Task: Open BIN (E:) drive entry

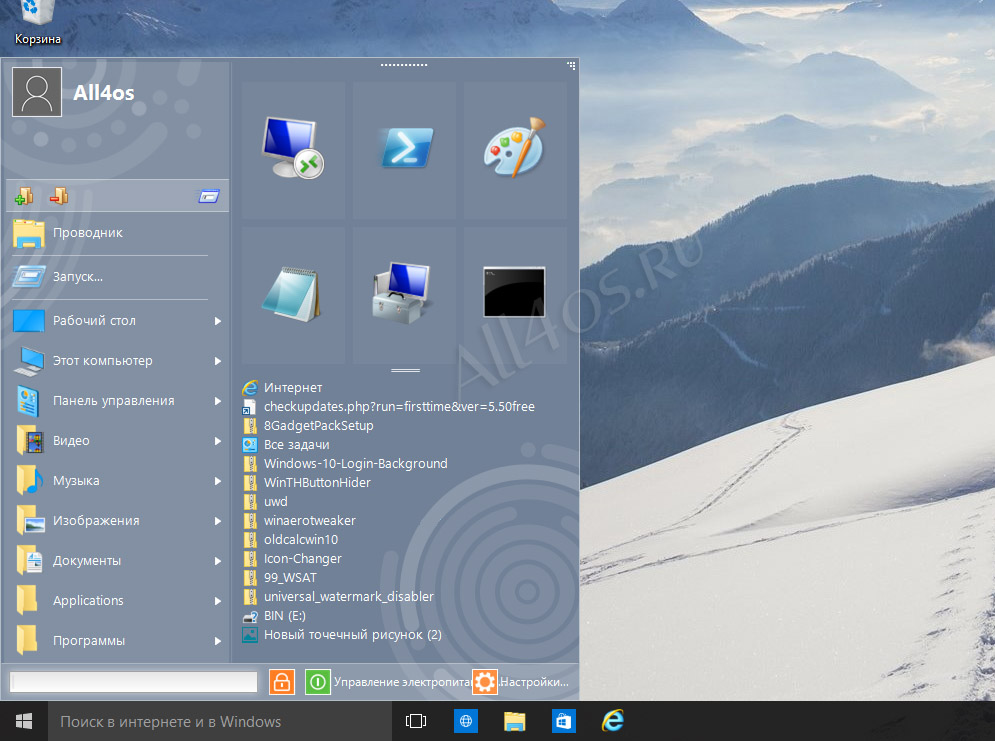Action: click(x=274, y=616)
